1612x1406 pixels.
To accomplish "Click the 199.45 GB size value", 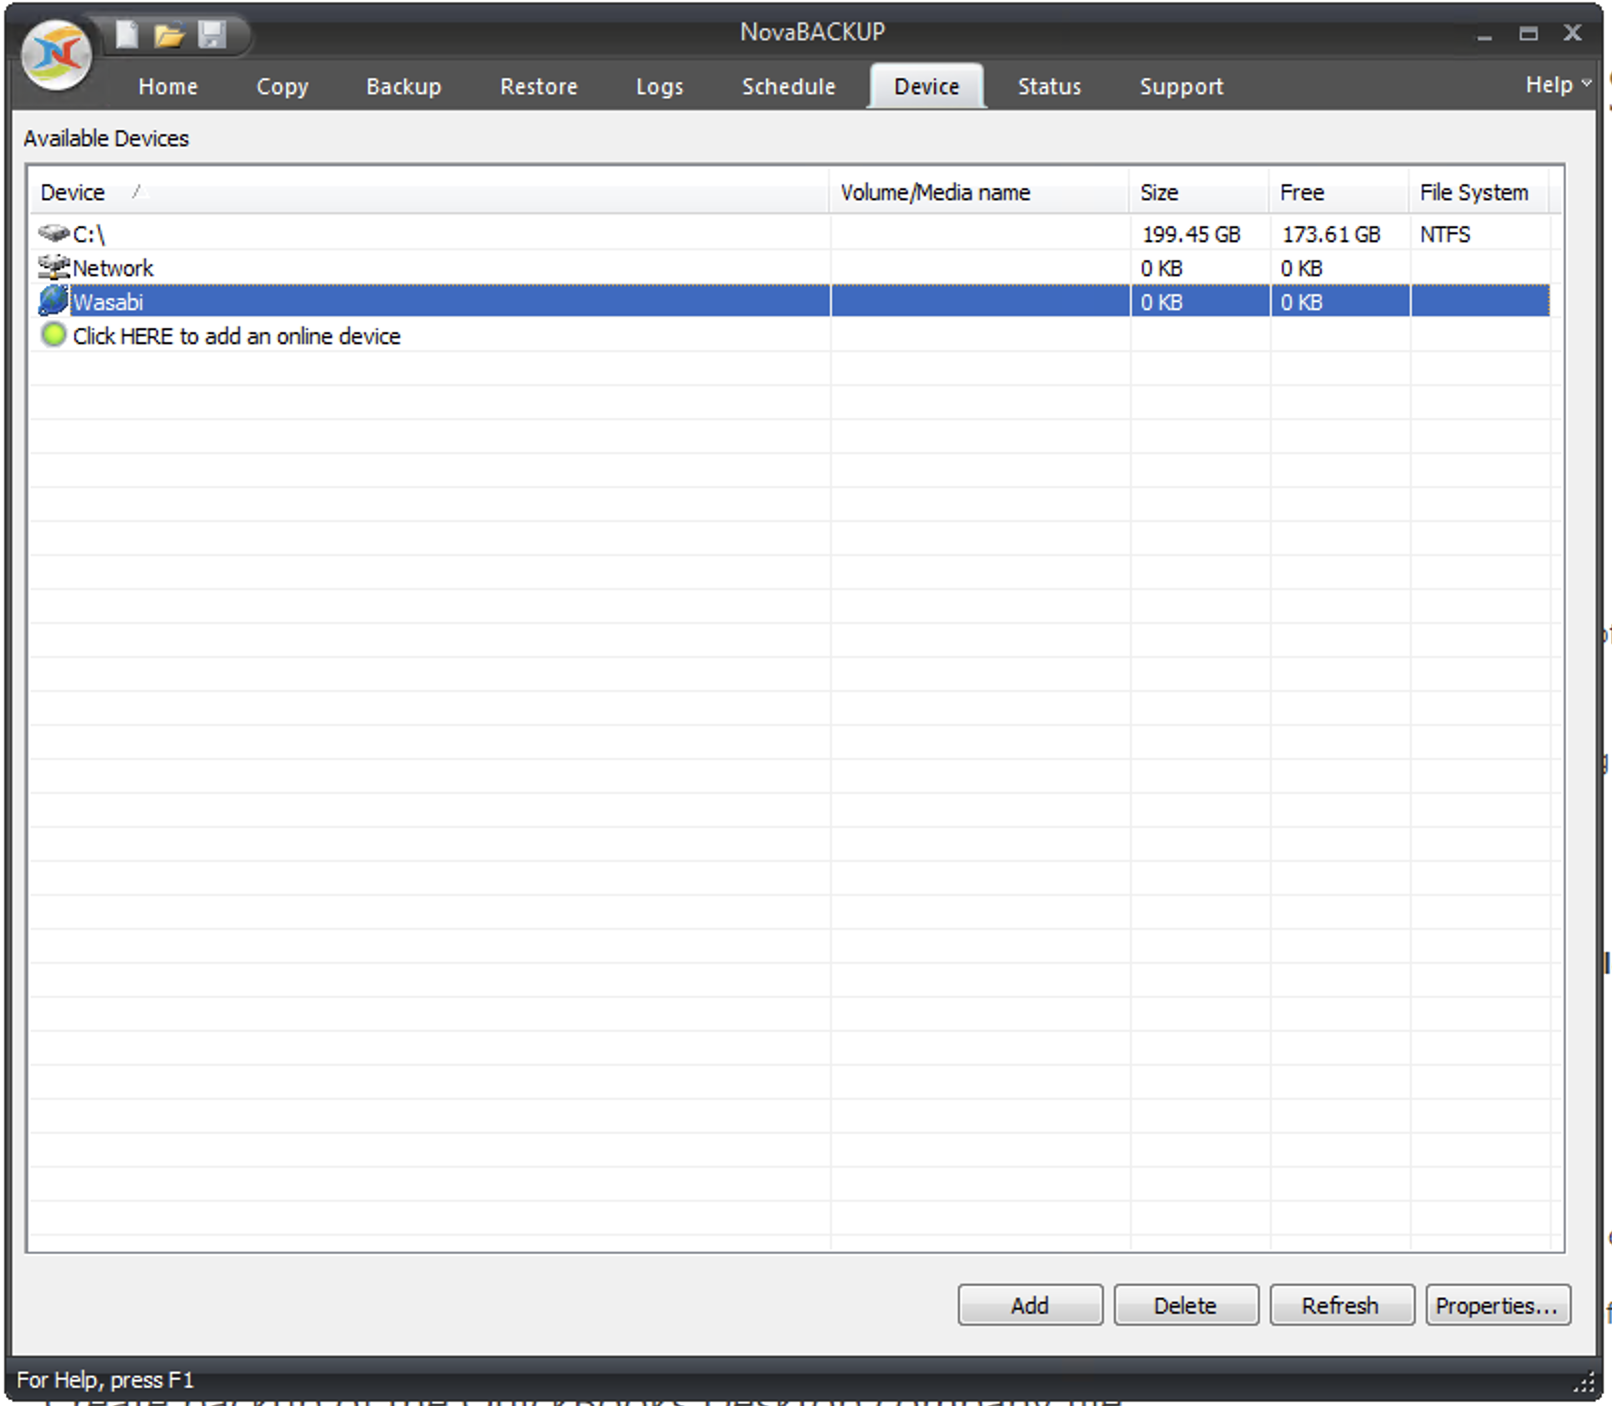I will 1191,234.
